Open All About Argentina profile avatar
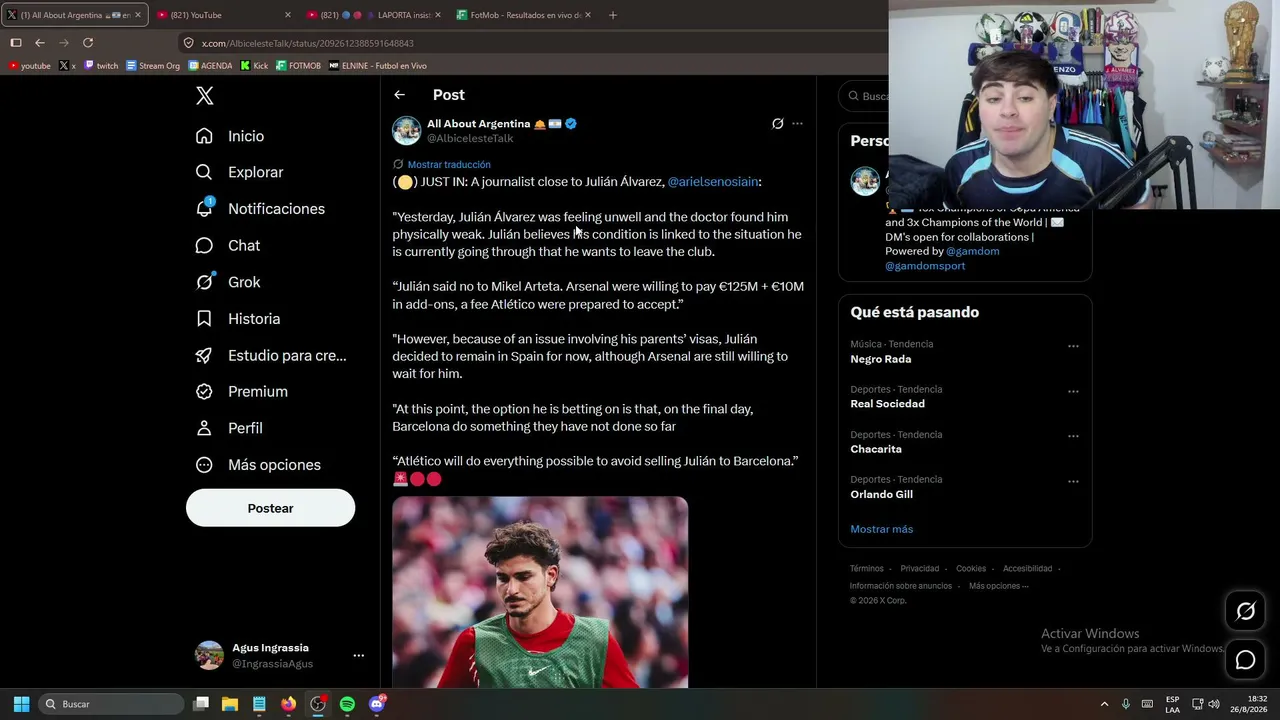This screenshot has width=1280, height=720. coord(406,131)
